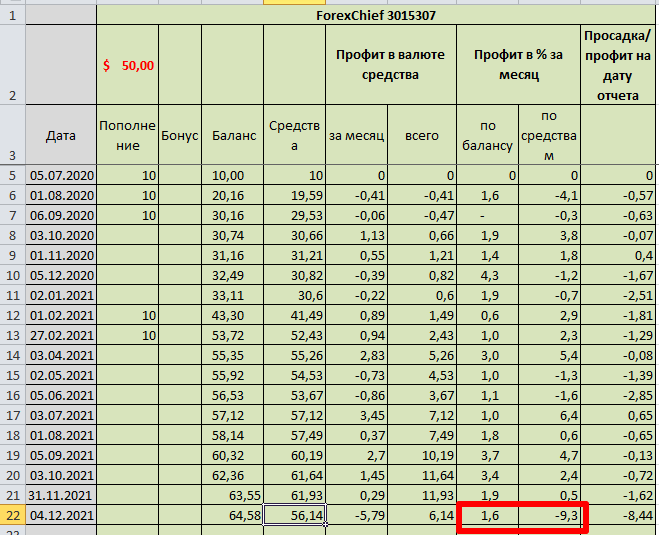Select balance cell 64,58
Image resolution: width=659 pixels, height=535 pixels.
pyautogui.click(x=233, y=515)
